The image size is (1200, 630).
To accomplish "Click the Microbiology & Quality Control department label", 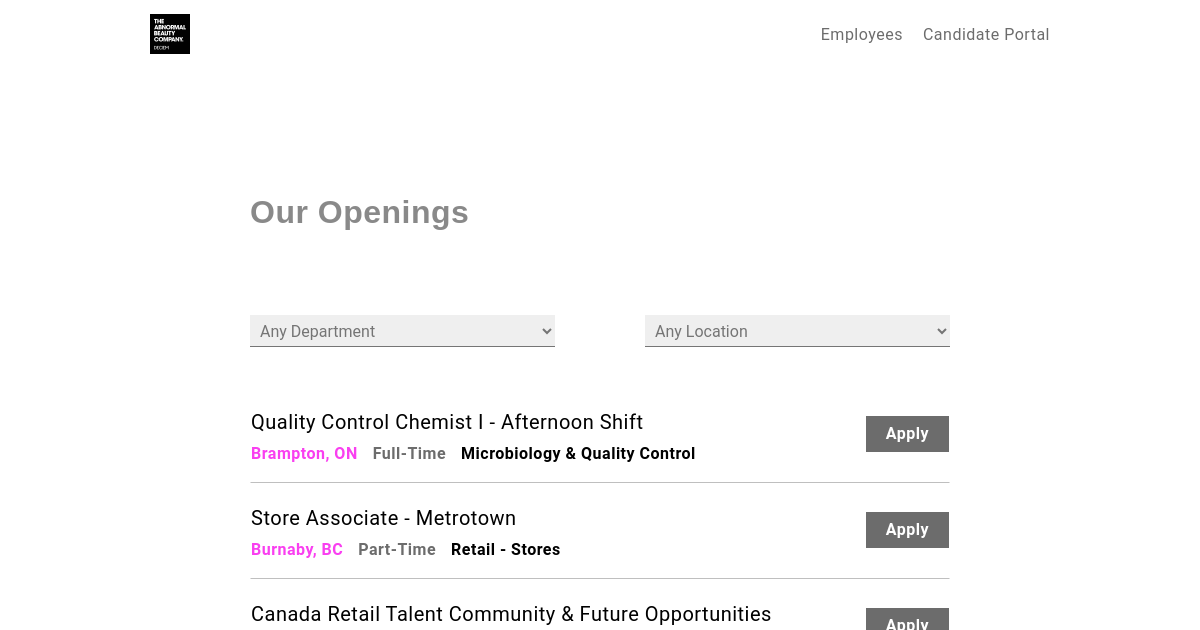I will (x=578, y=453).
